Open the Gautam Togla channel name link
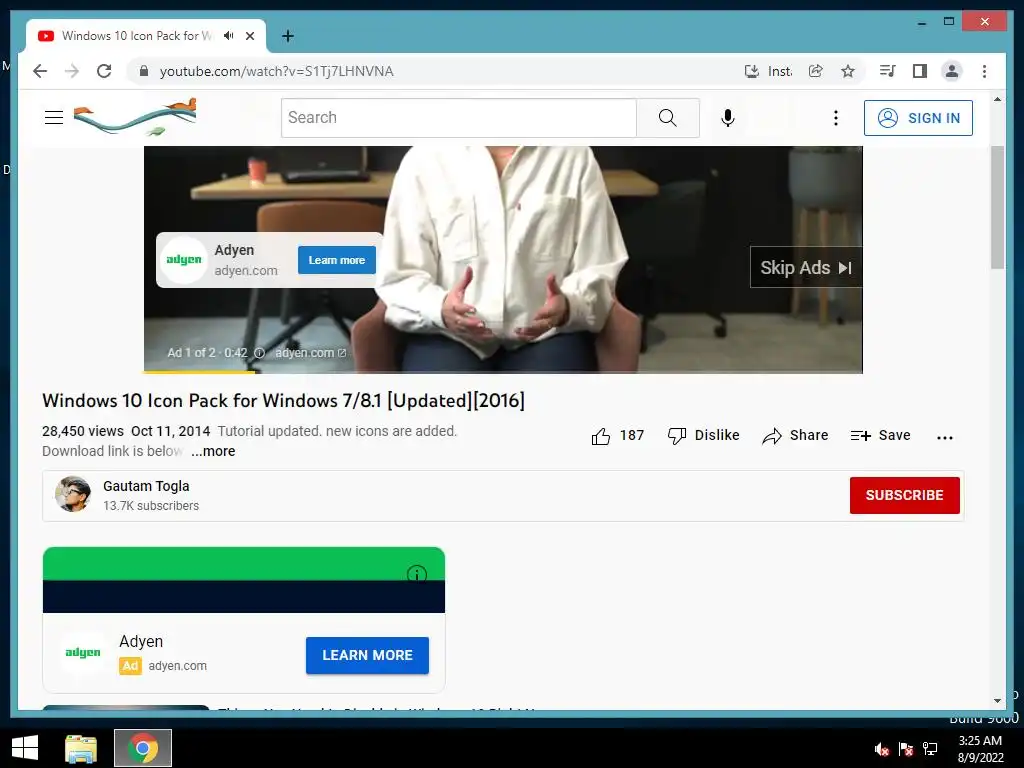 coord(146,486)
